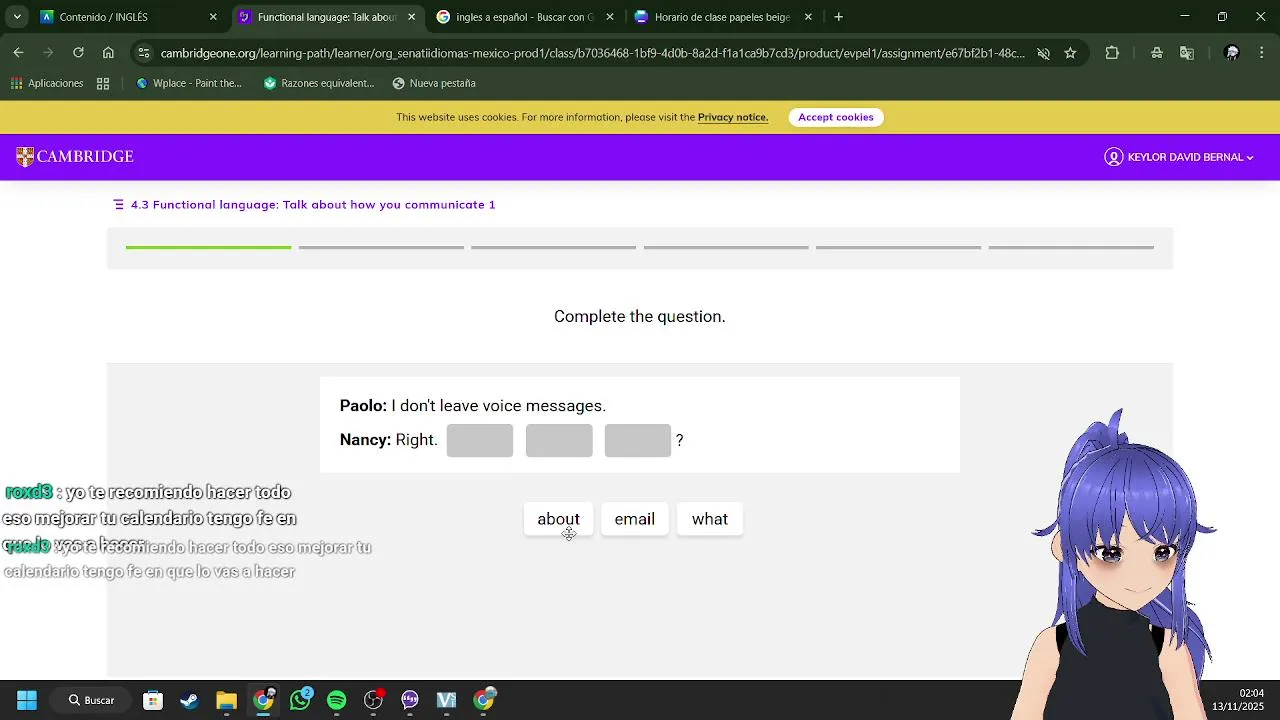Open the Windows Start menu
The width and height of the screenshot is (1280, 720).
pos(27,700)
